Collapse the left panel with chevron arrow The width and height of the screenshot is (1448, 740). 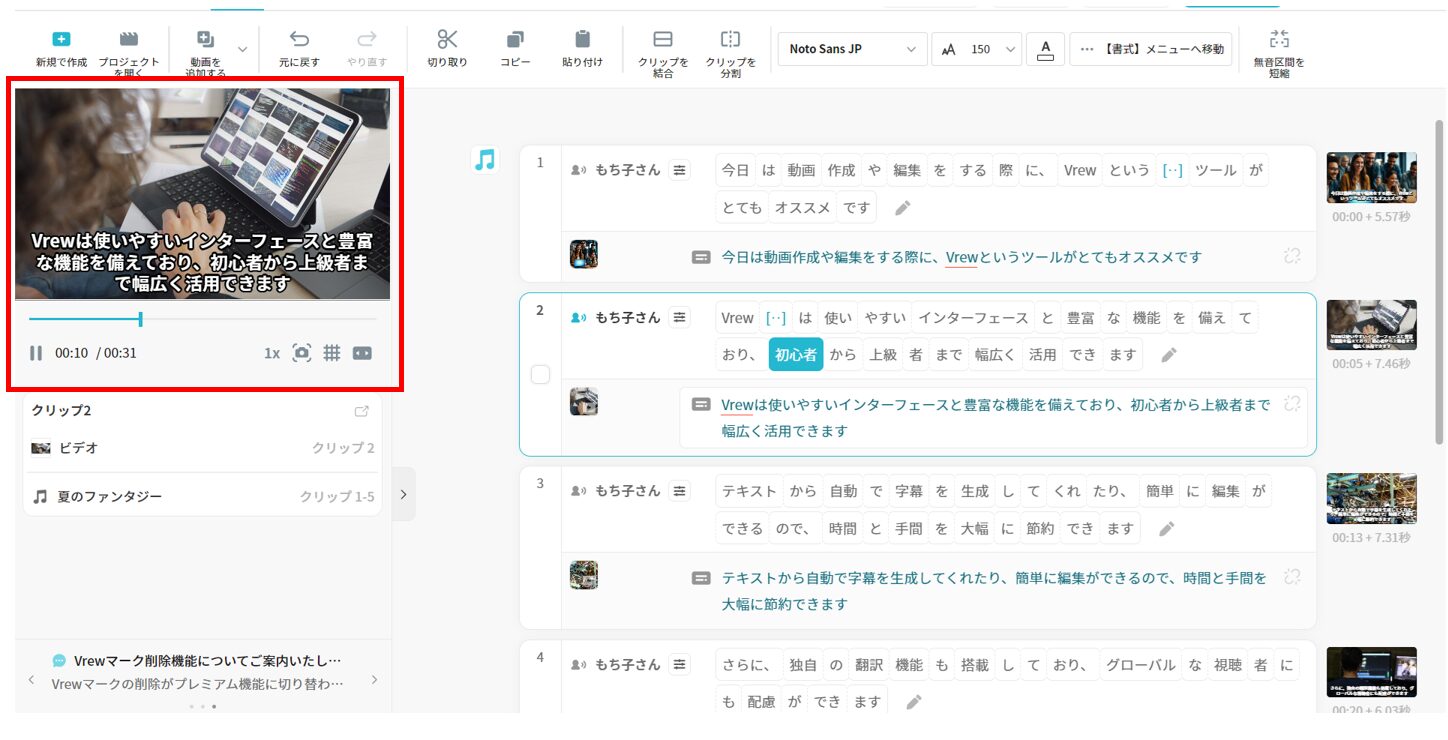coord(403,494)
